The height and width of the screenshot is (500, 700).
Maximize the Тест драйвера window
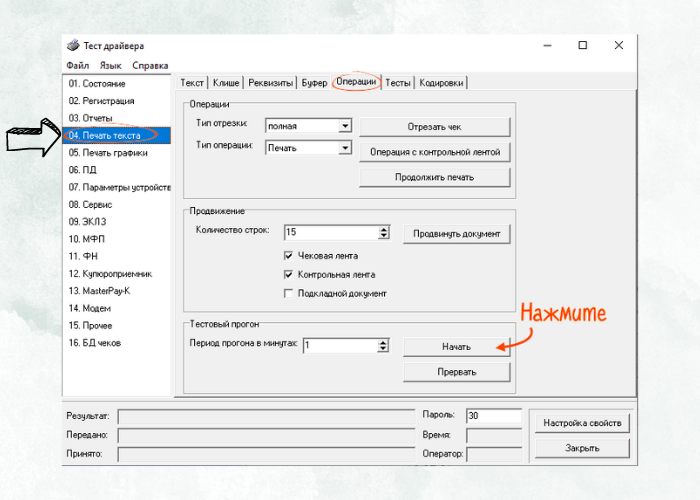pos(583,45)
